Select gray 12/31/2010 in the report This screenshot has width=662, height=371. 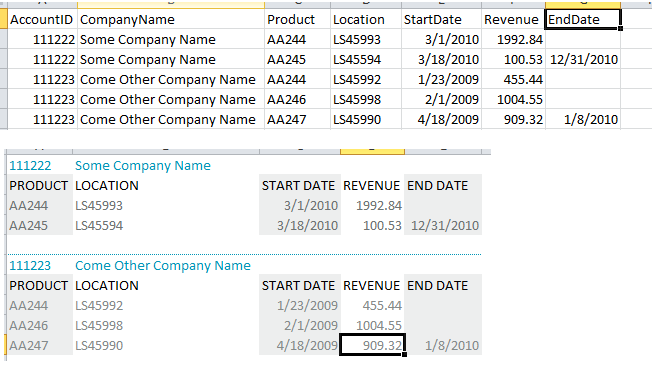[445, 225]
